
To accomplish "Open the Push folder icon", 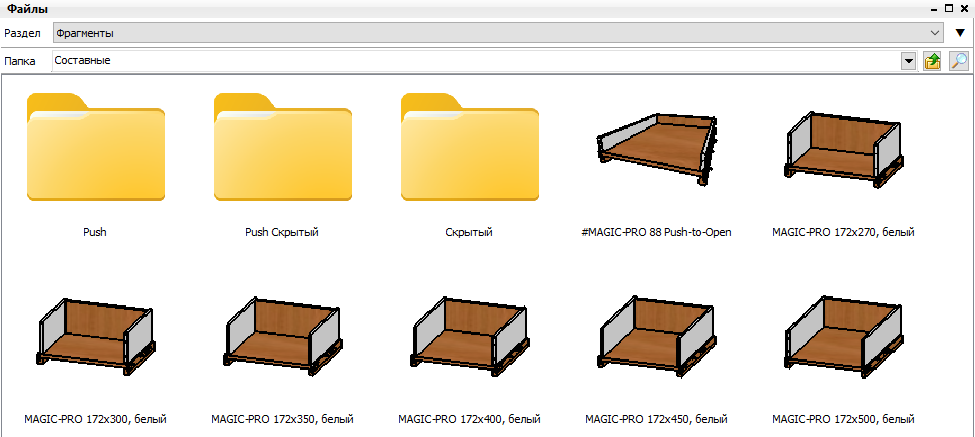I will (96, 147).
